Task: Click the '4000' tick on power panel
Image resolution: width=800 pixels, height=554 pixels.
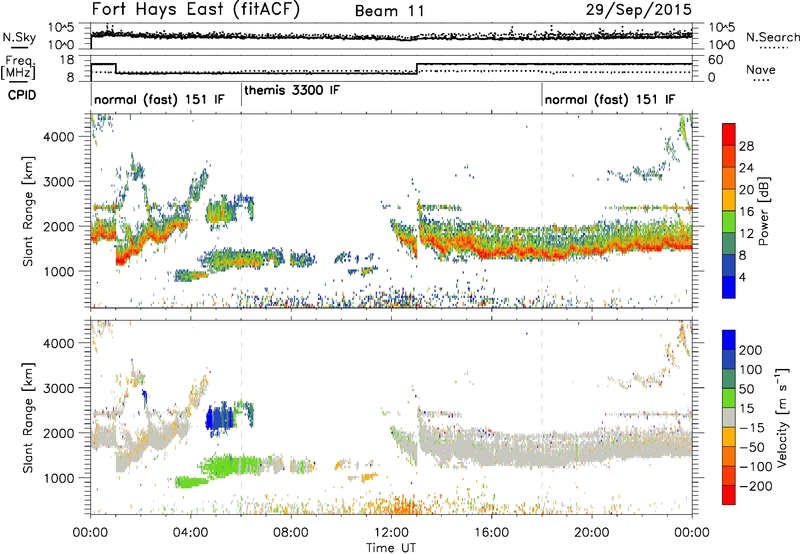Action: (59, 137)
